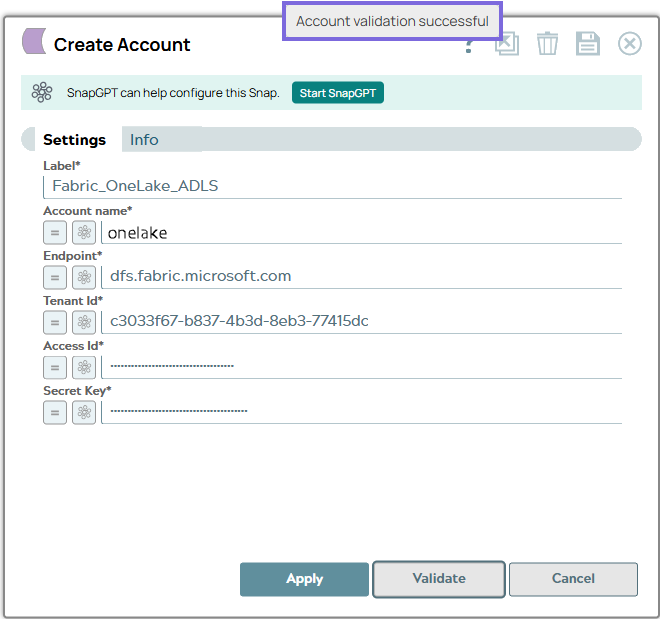Image resolution: width=660 pixels, height=619 pixels.
Task: Click the Start SnapGPT button
Action: pyautogui.click(x=338, y=93)
